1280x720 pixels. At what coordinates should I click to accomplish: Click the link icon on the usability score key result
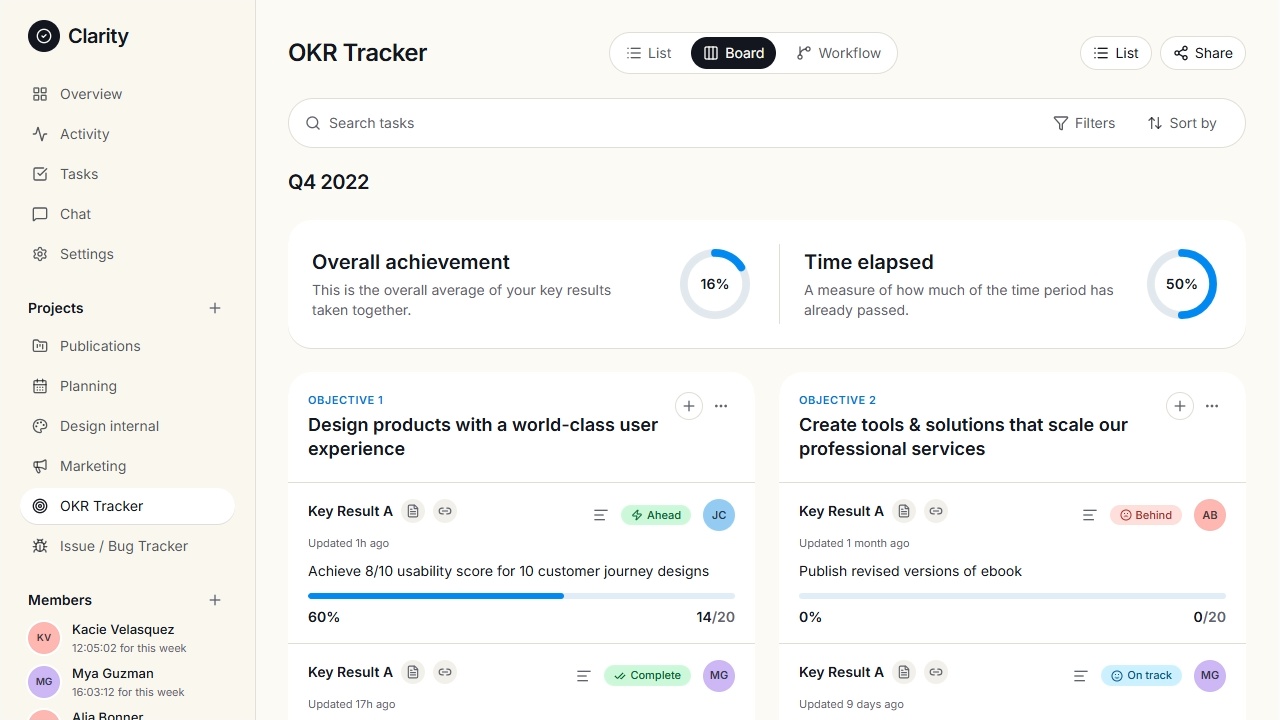445,511
